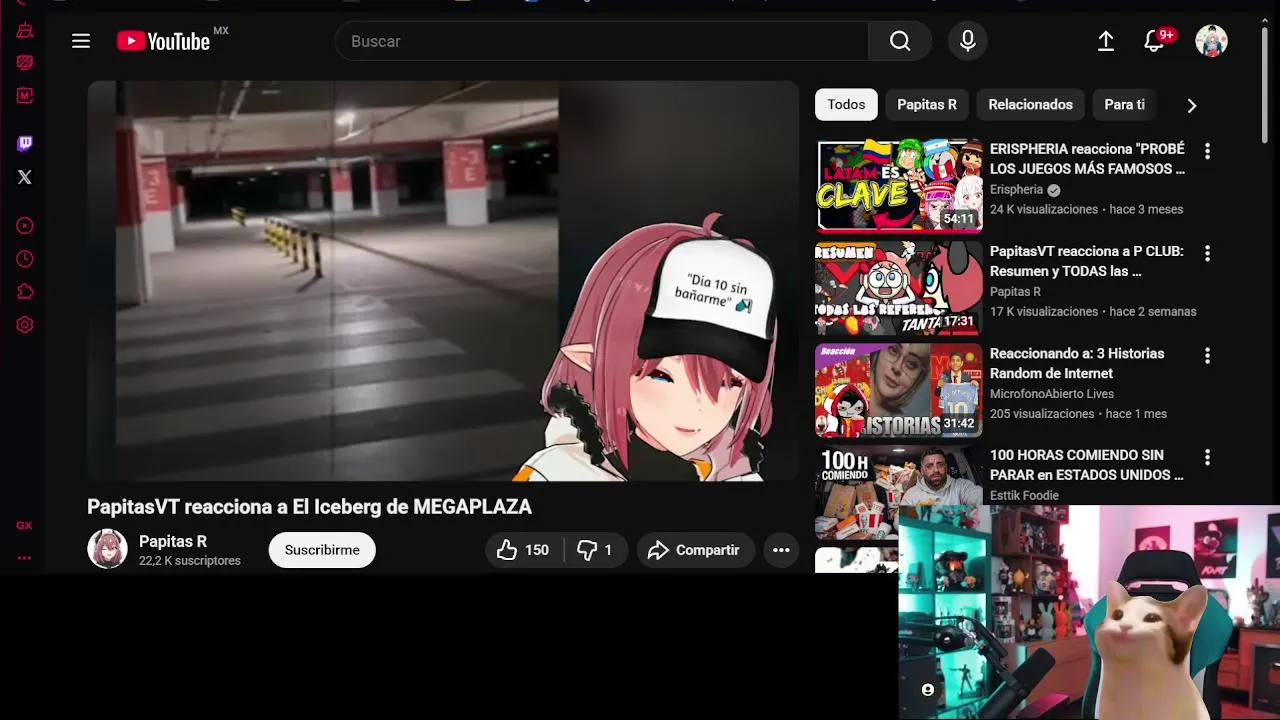Screen dimensions: 1280x720
Task: Open 100 HORAS COMIENDO SIN PARAR title
Action: click(1087, 465)
